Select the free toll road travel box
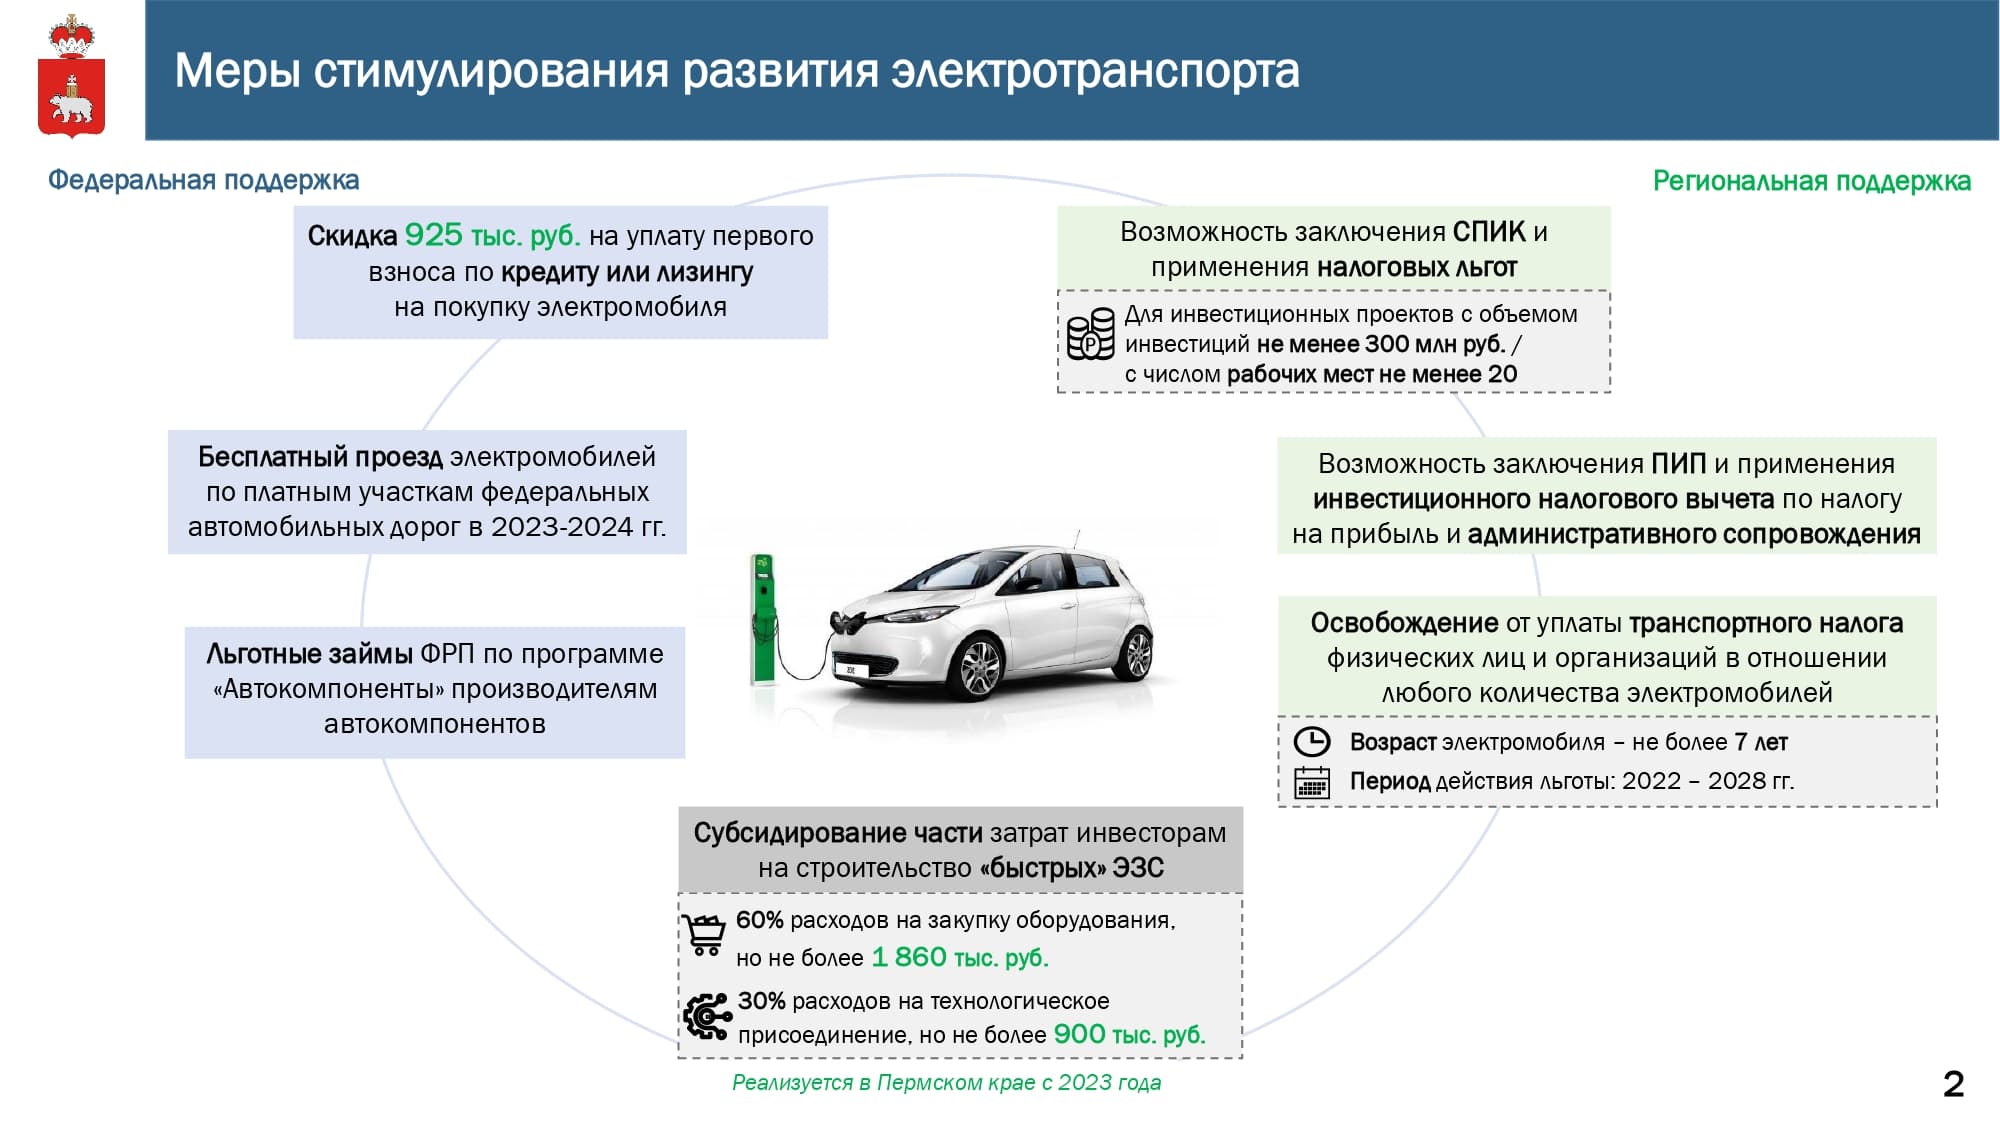This screenshot has height=1125, width=2000. point(427,492)
